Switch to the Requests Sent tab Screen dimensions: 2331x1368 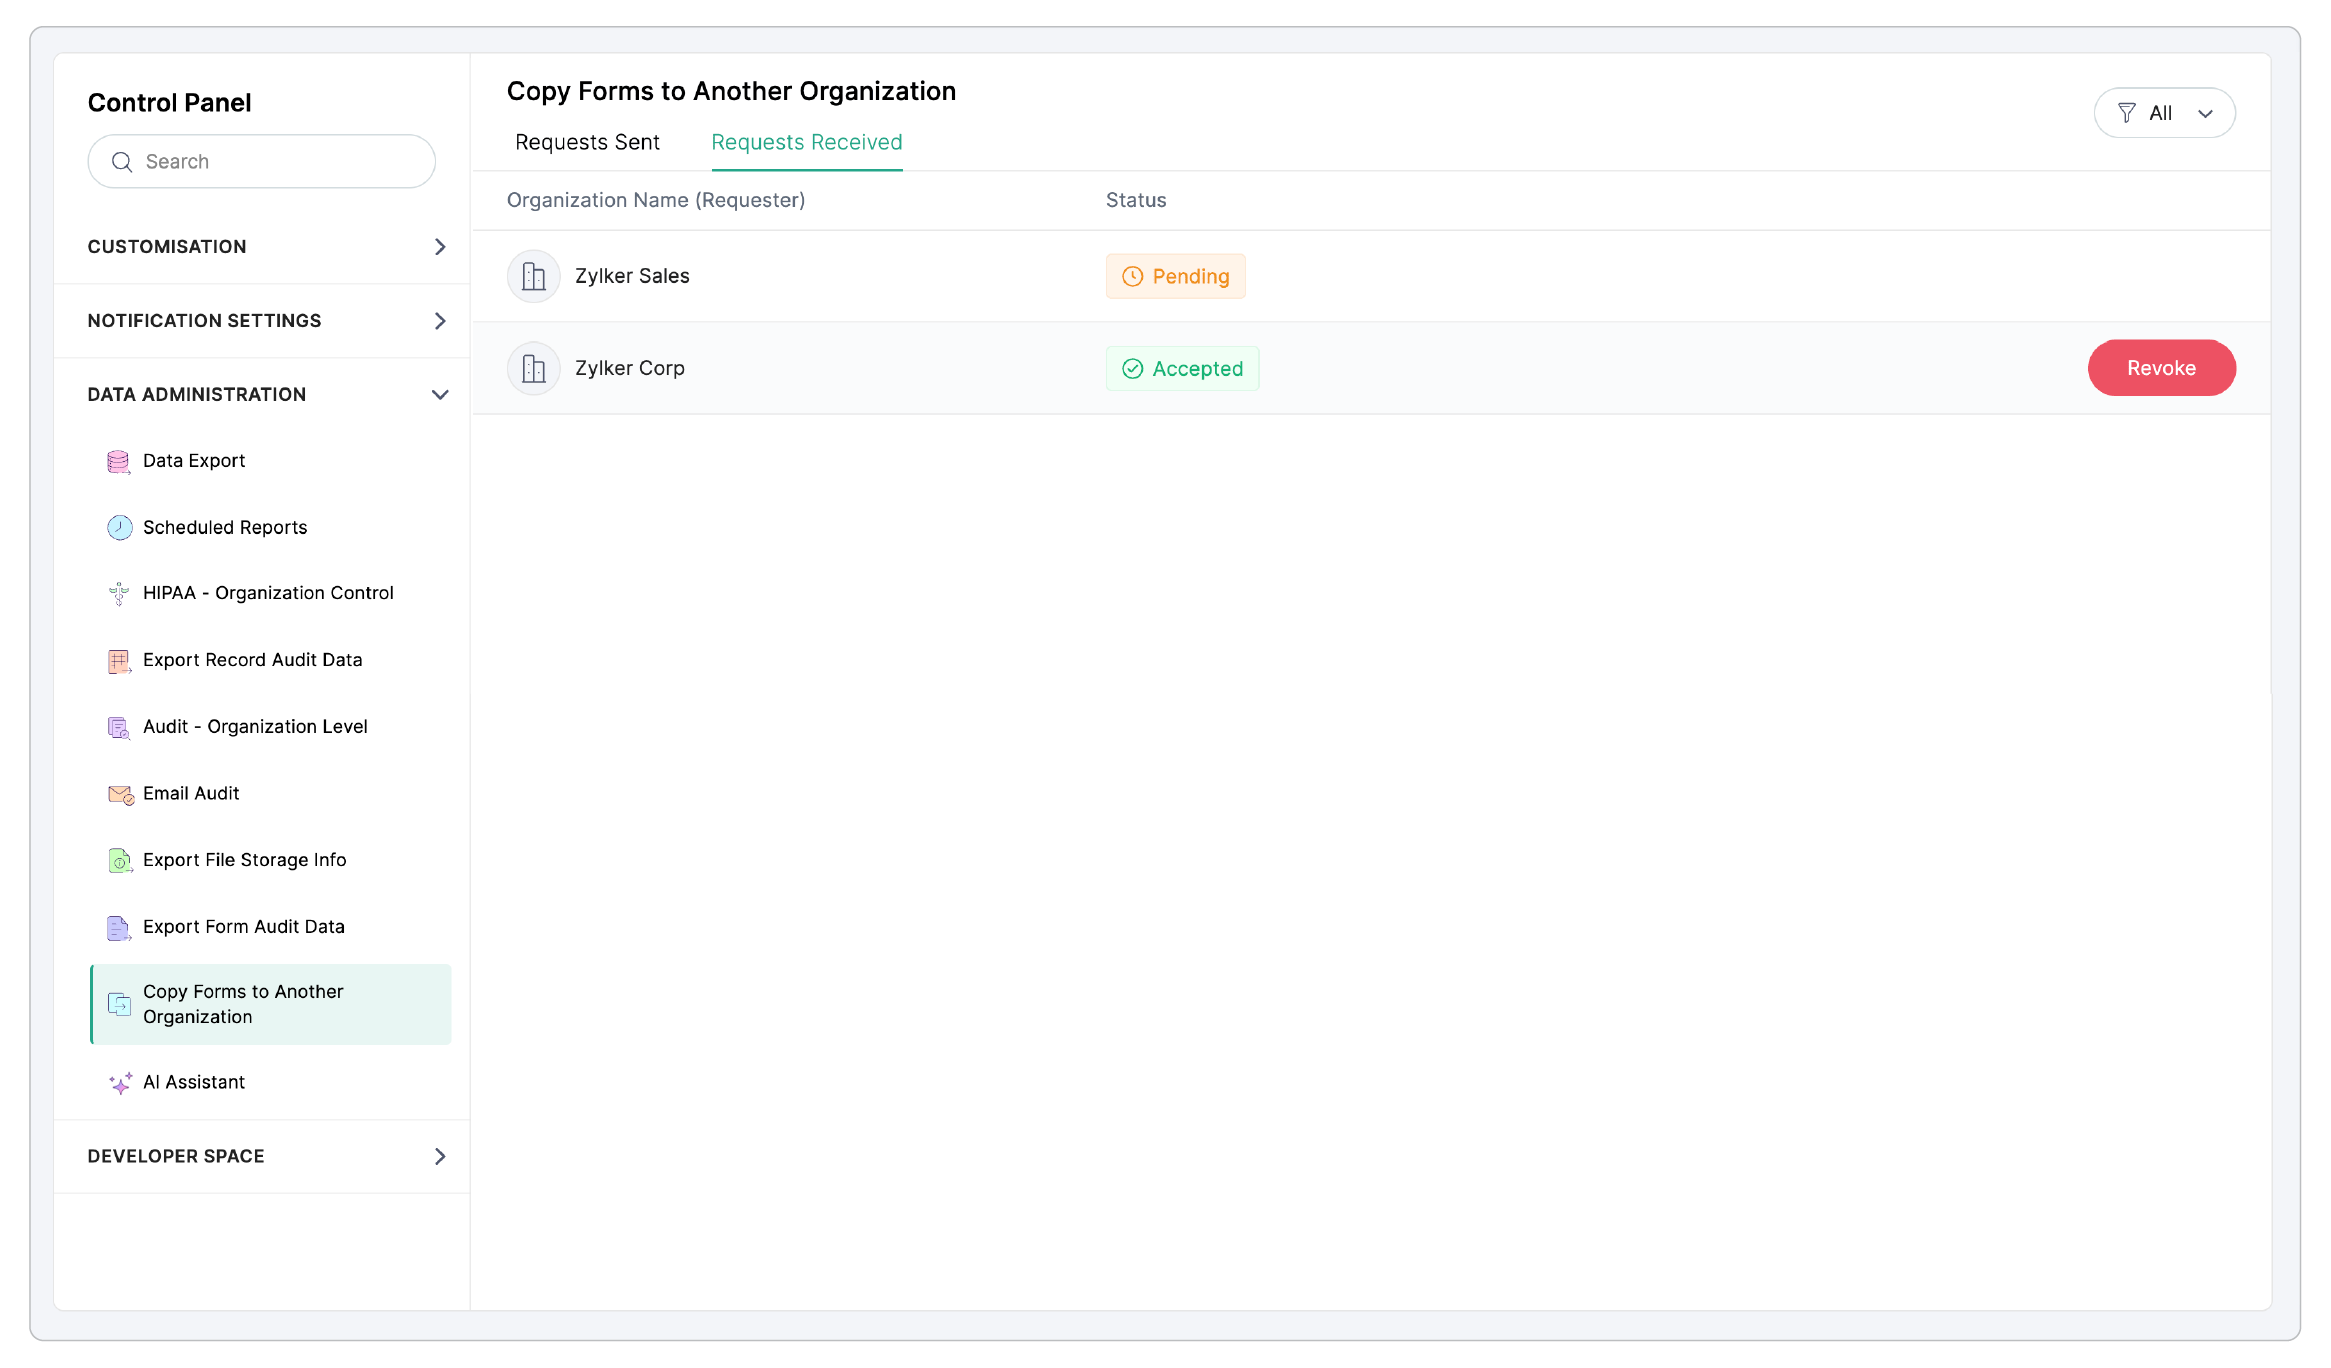coord(587,142)
